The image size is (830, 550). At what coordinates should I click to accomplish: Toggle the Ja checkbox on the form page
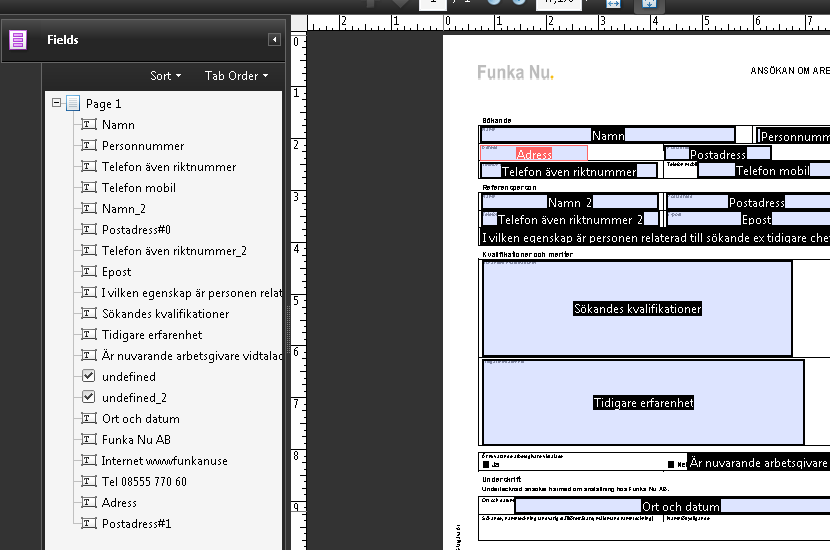coord(486,464)
